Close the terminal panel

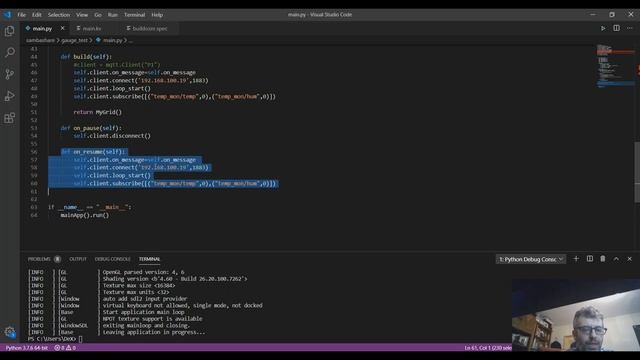coord(629,259)
